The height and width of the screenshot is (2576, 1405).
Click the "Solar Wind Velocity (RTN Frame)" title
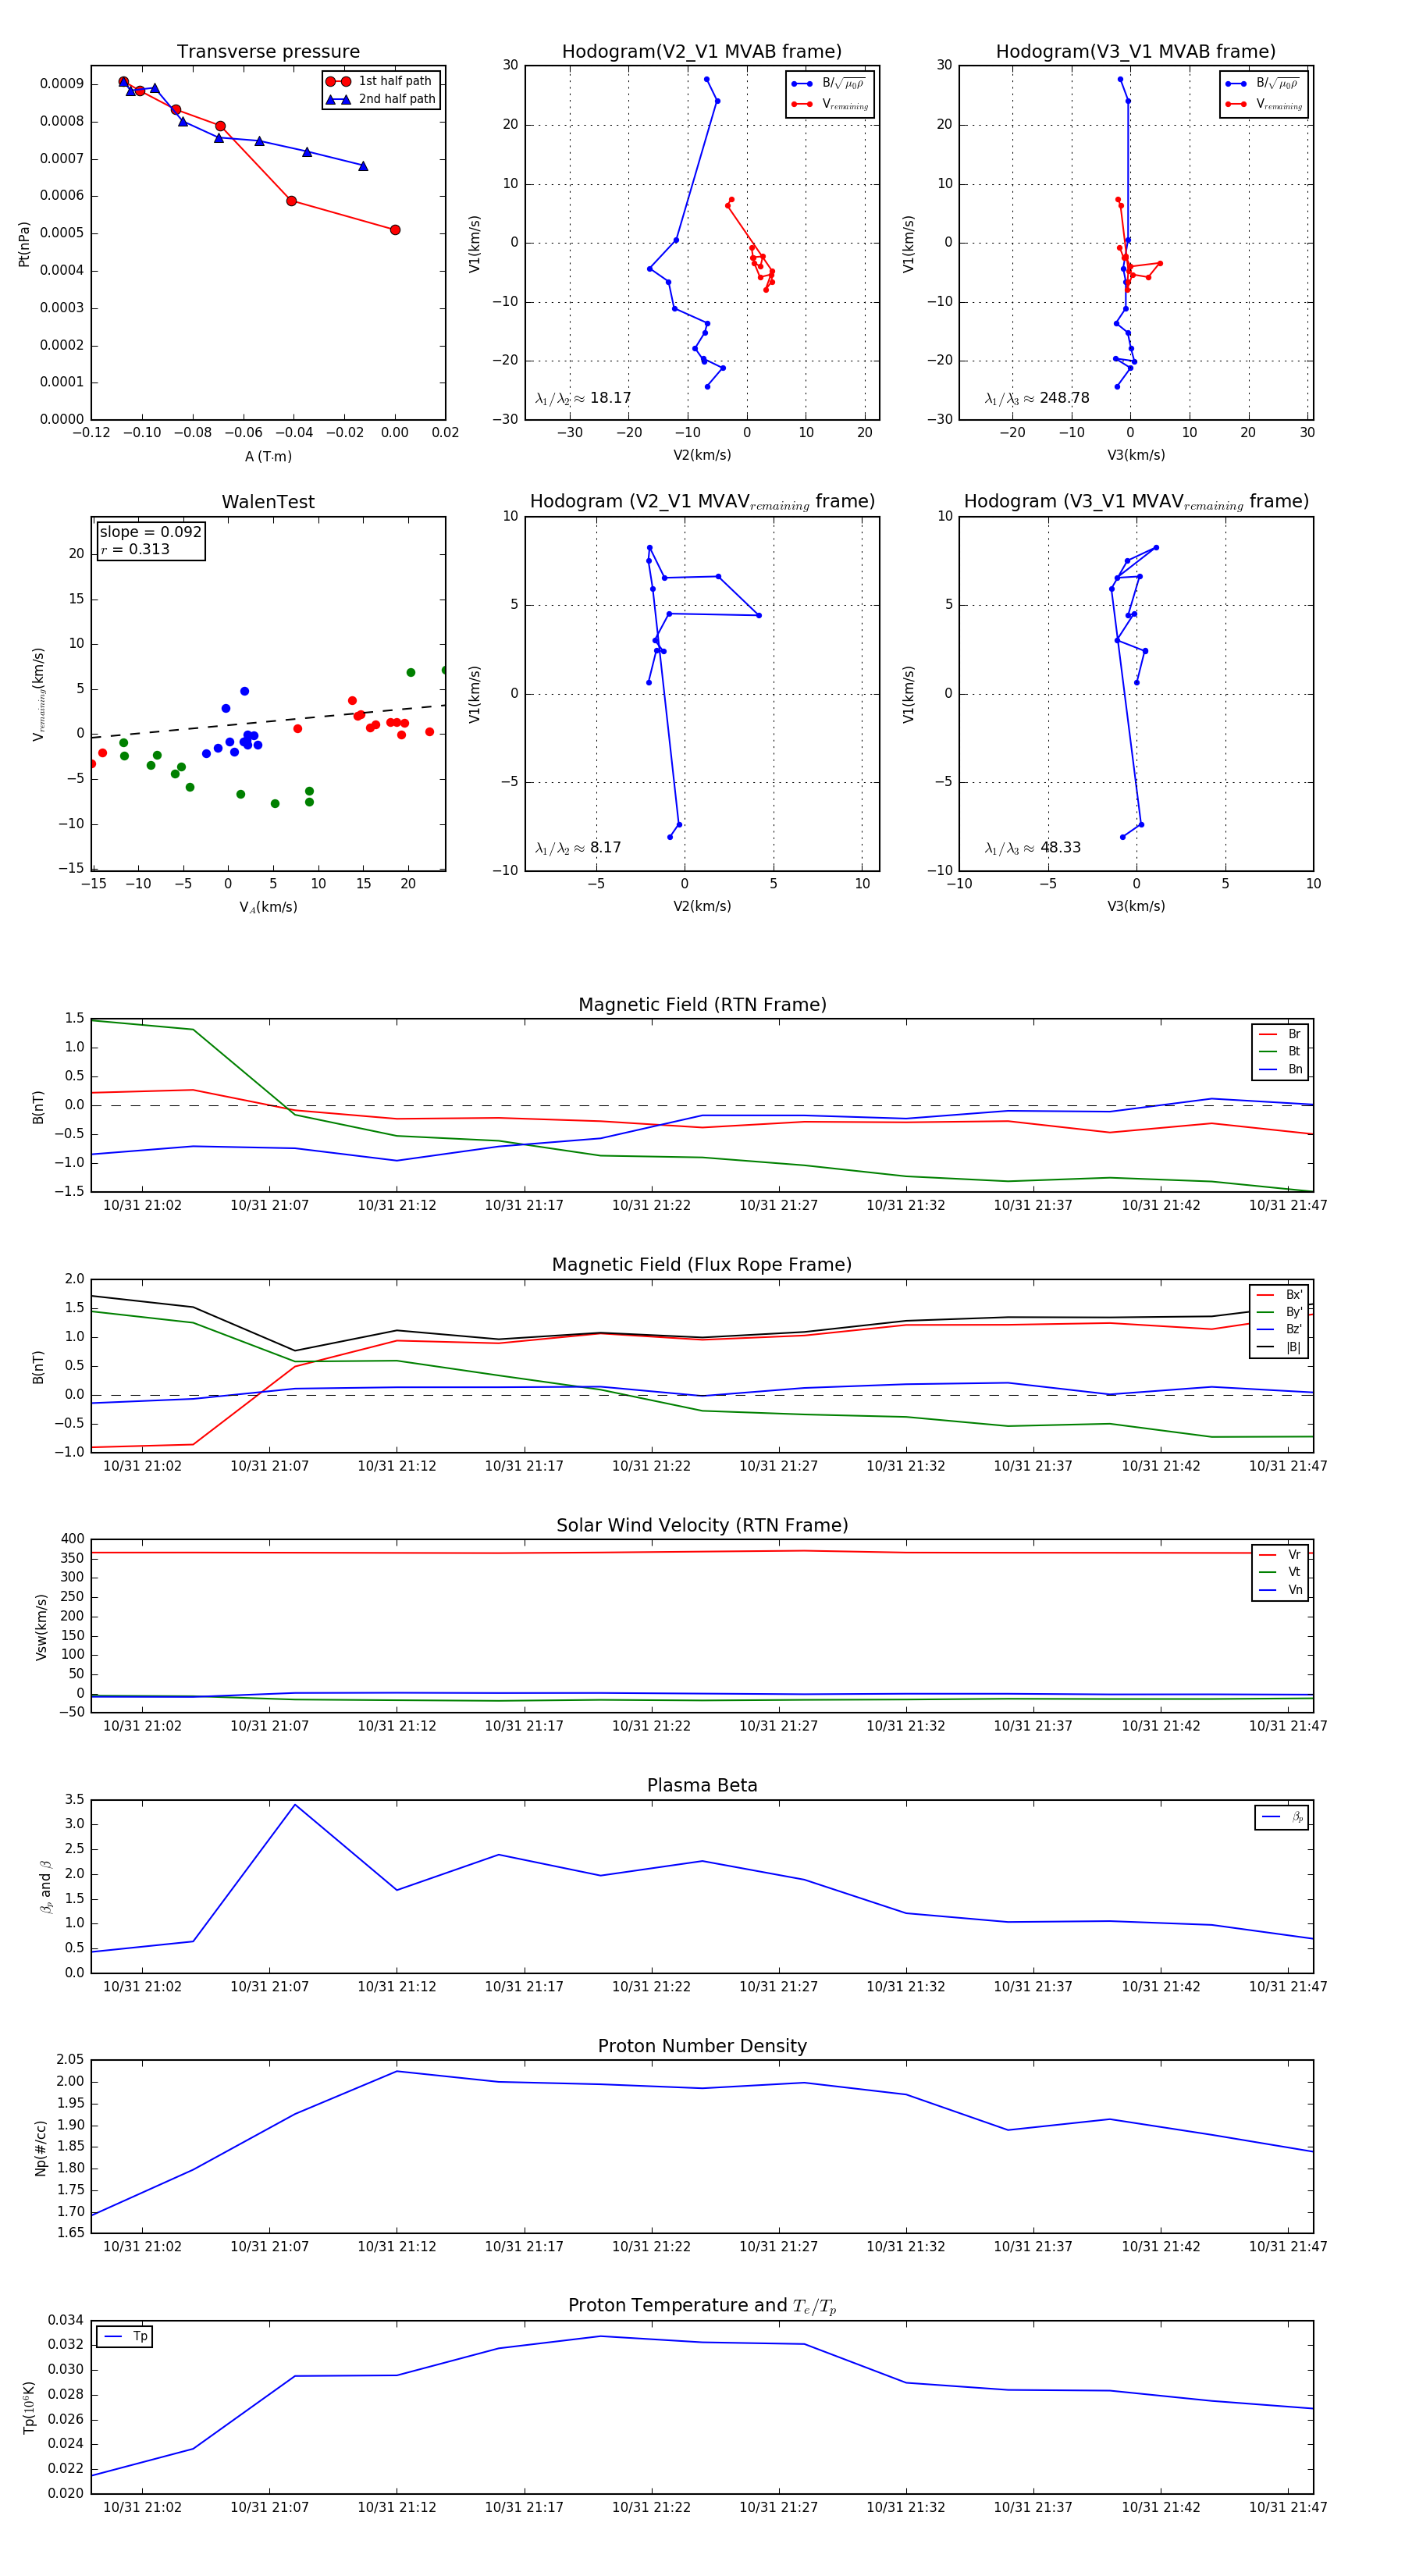click(702, 1525)
